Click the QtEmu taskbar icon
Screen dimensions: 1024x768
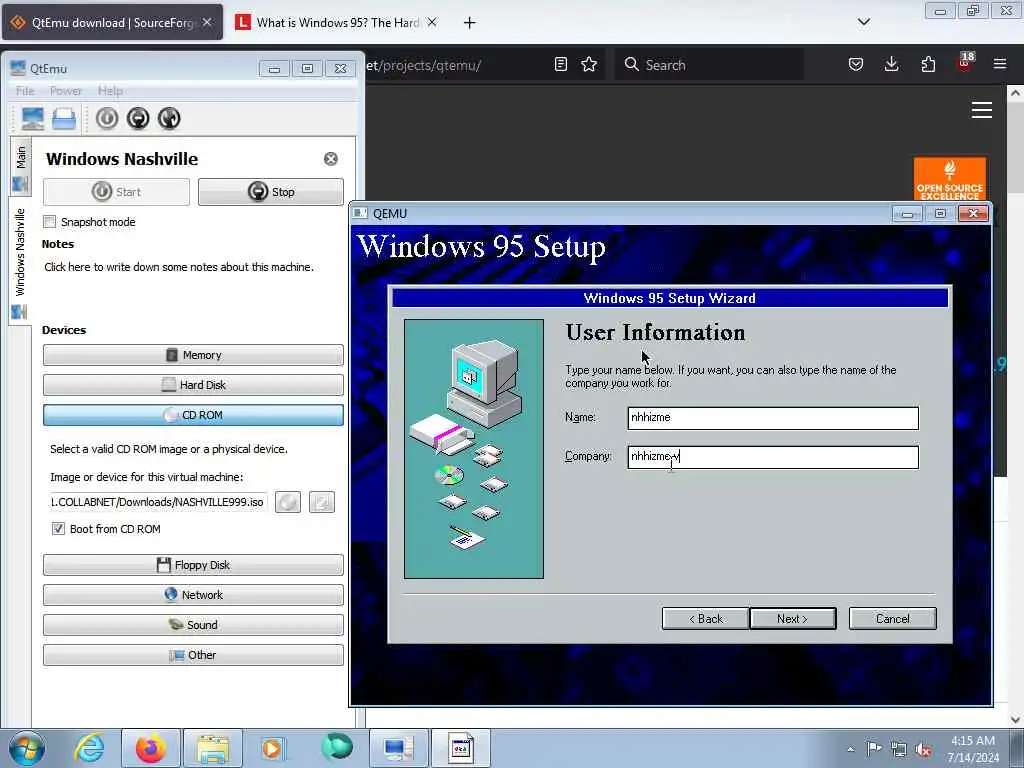tap(399, 748)
